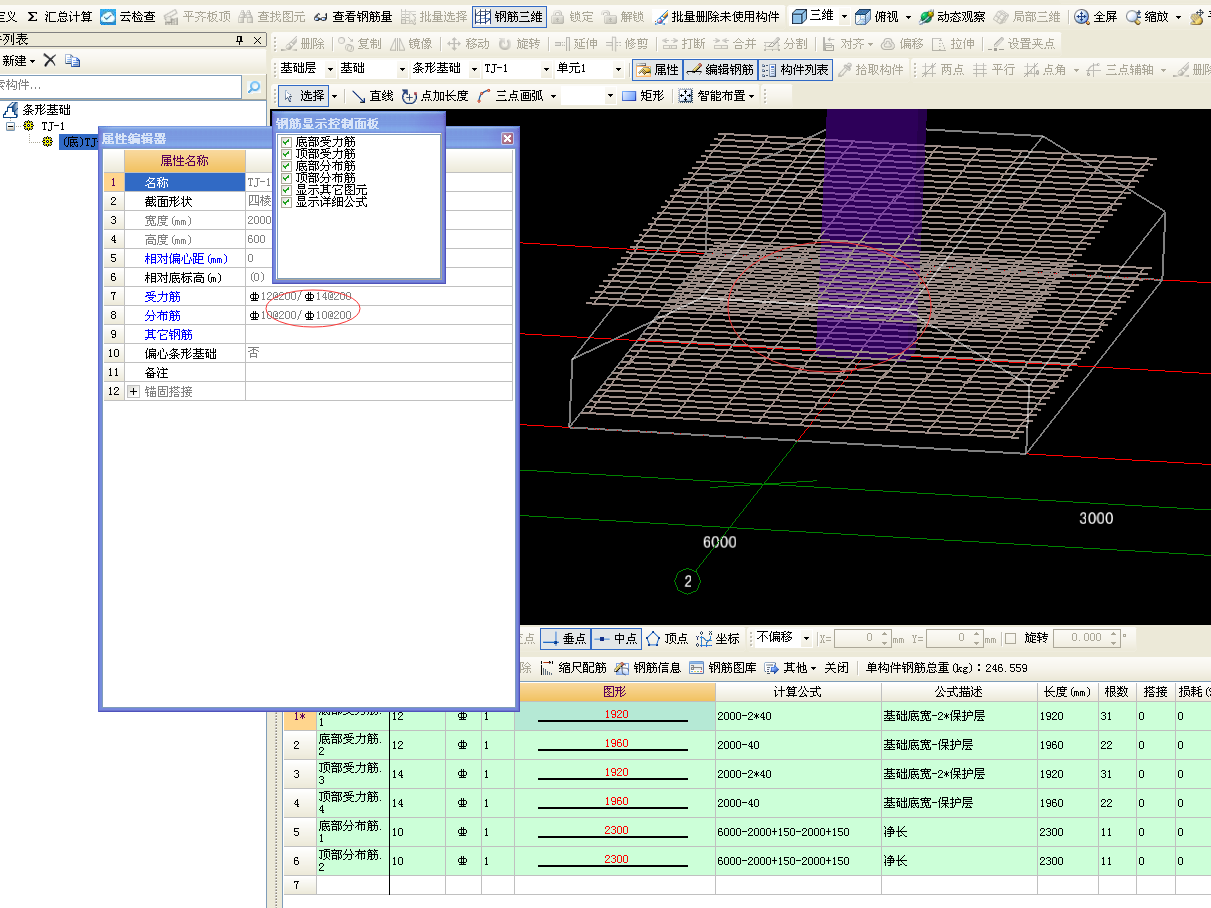
Task: Click 批量删除未使用构件 tool
Action: pyautogui.click(x=717, y=17)
